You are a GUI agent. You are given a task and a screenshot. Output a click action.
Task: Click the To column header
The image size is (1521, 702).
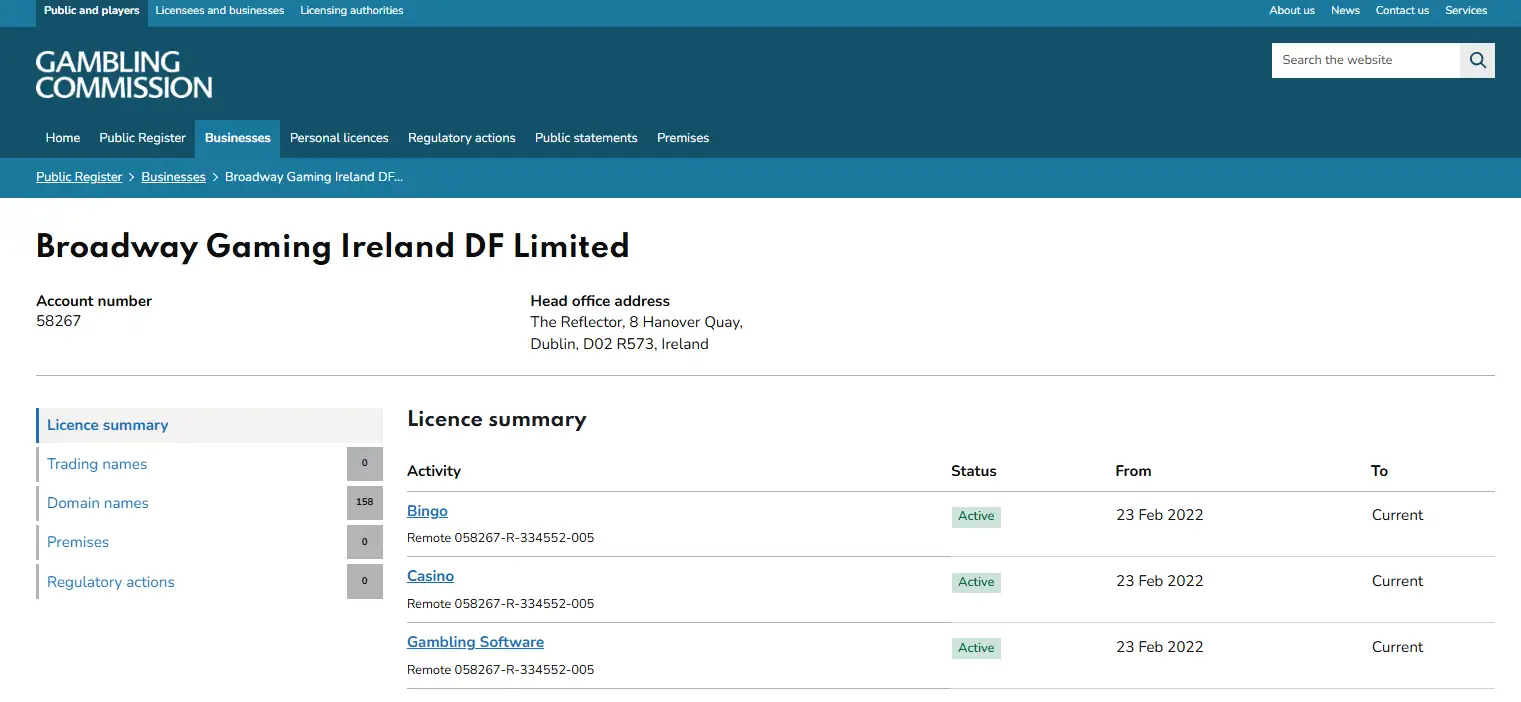(x=1380, y=471)
